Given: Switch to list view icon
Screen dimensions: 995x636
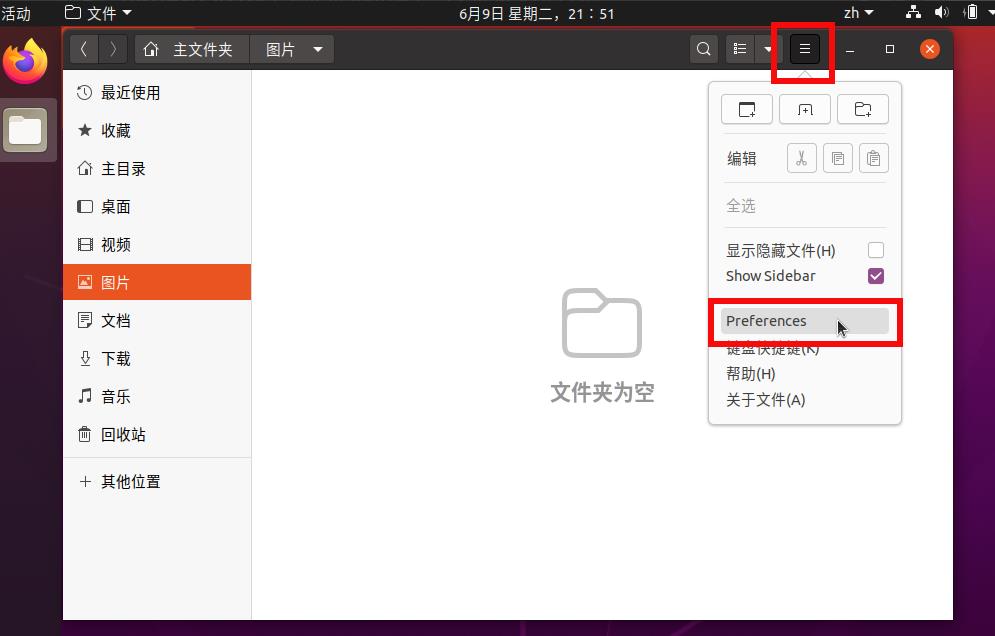Looking at the screenshot, I should (x=739, y=49).
